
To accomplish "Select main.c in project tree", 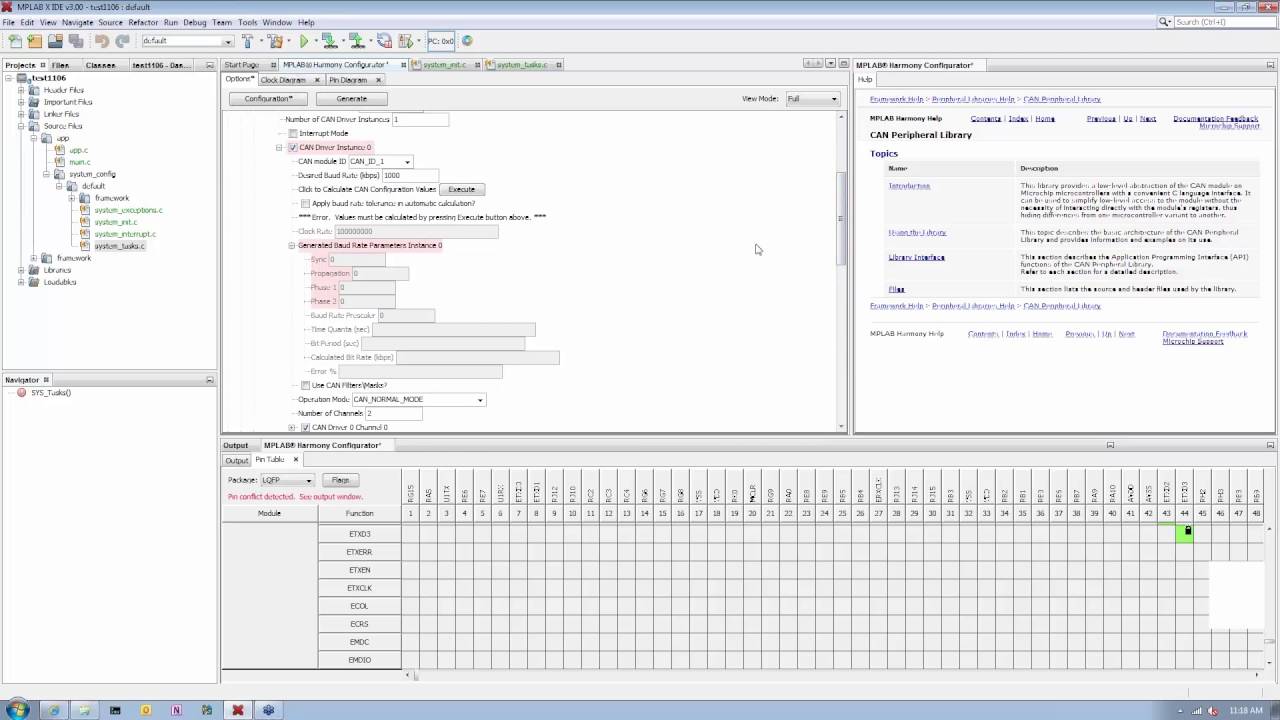I will pos(79,162).
